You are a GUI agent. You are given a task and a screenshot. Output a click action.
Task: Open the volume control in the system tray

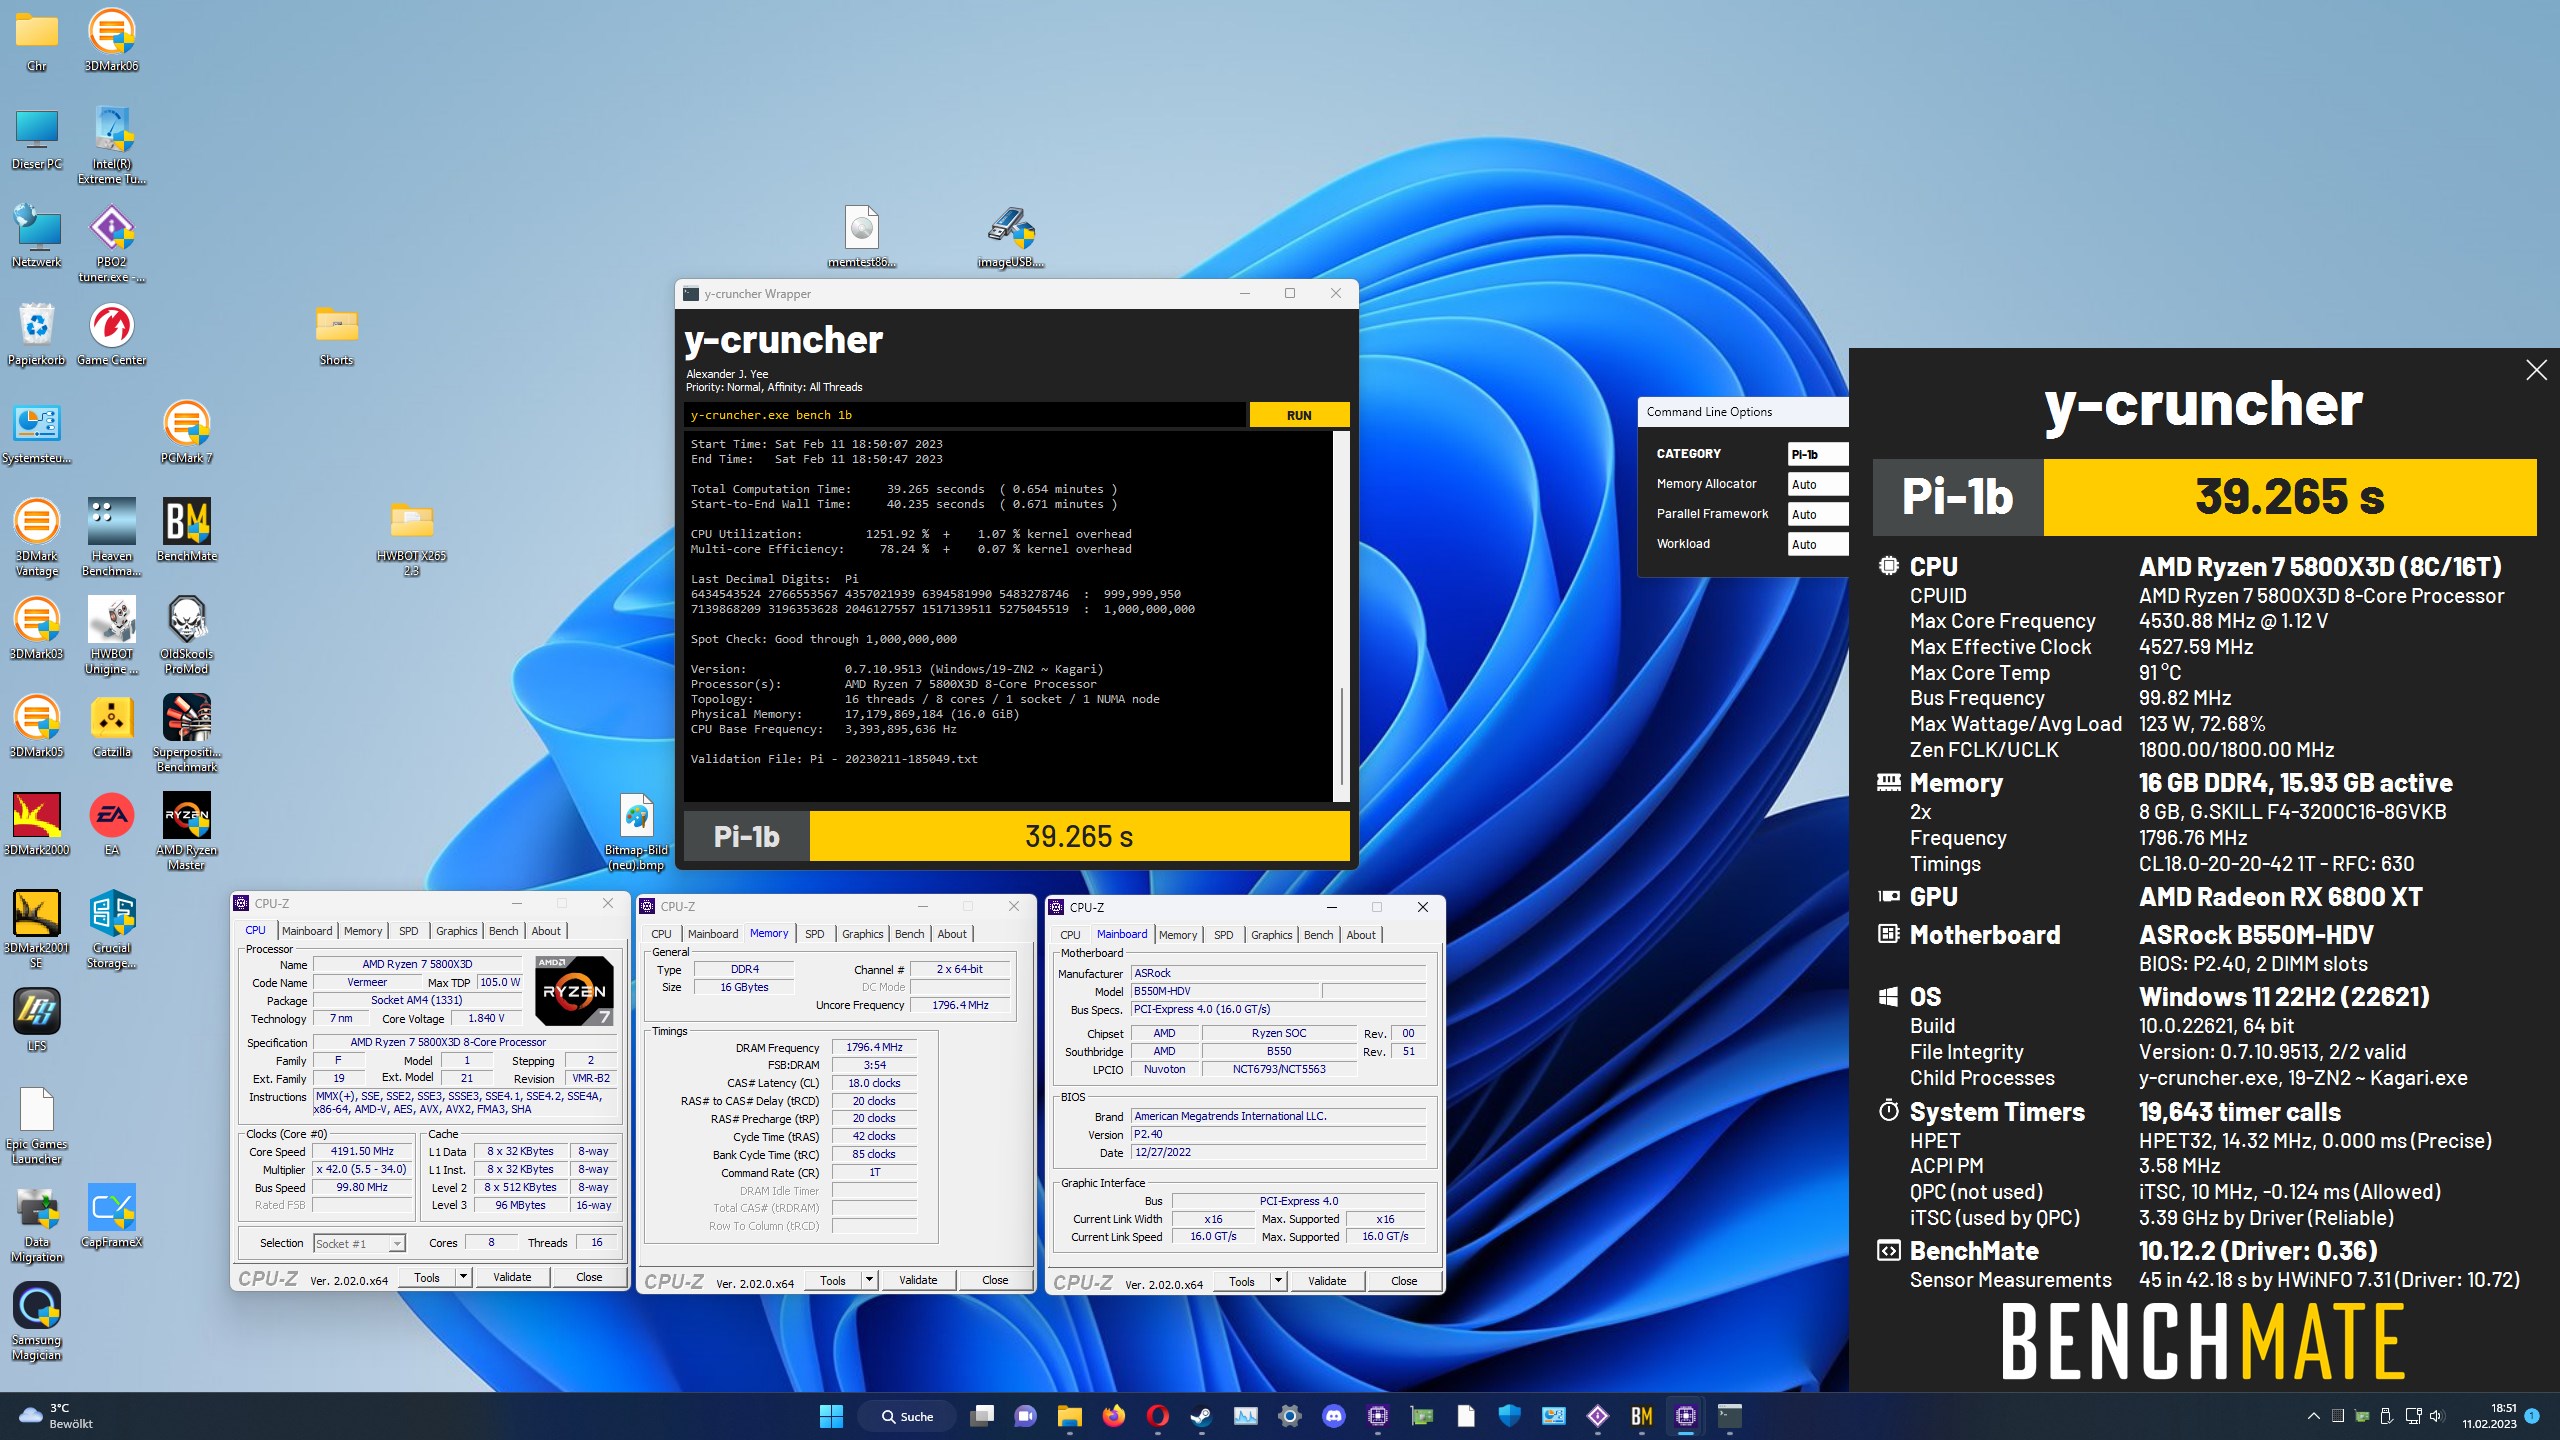pos(2436,1416)
